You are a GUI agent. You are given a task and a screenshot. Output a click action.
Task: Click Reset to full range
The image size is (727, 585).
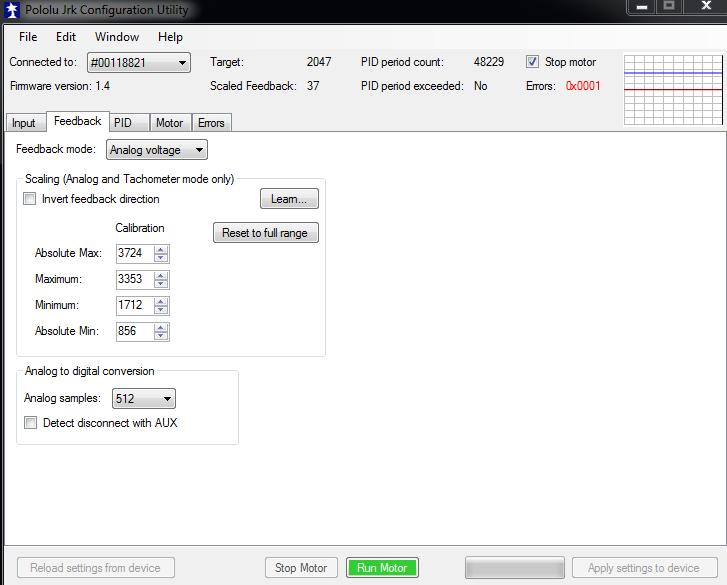266,233
